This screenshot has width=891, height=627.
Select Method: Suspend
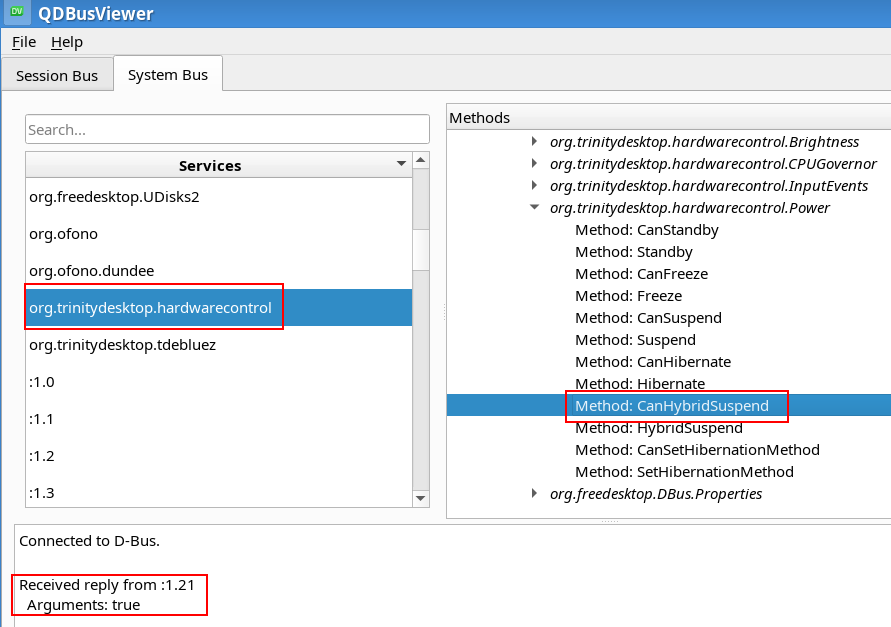coord(635,340)
